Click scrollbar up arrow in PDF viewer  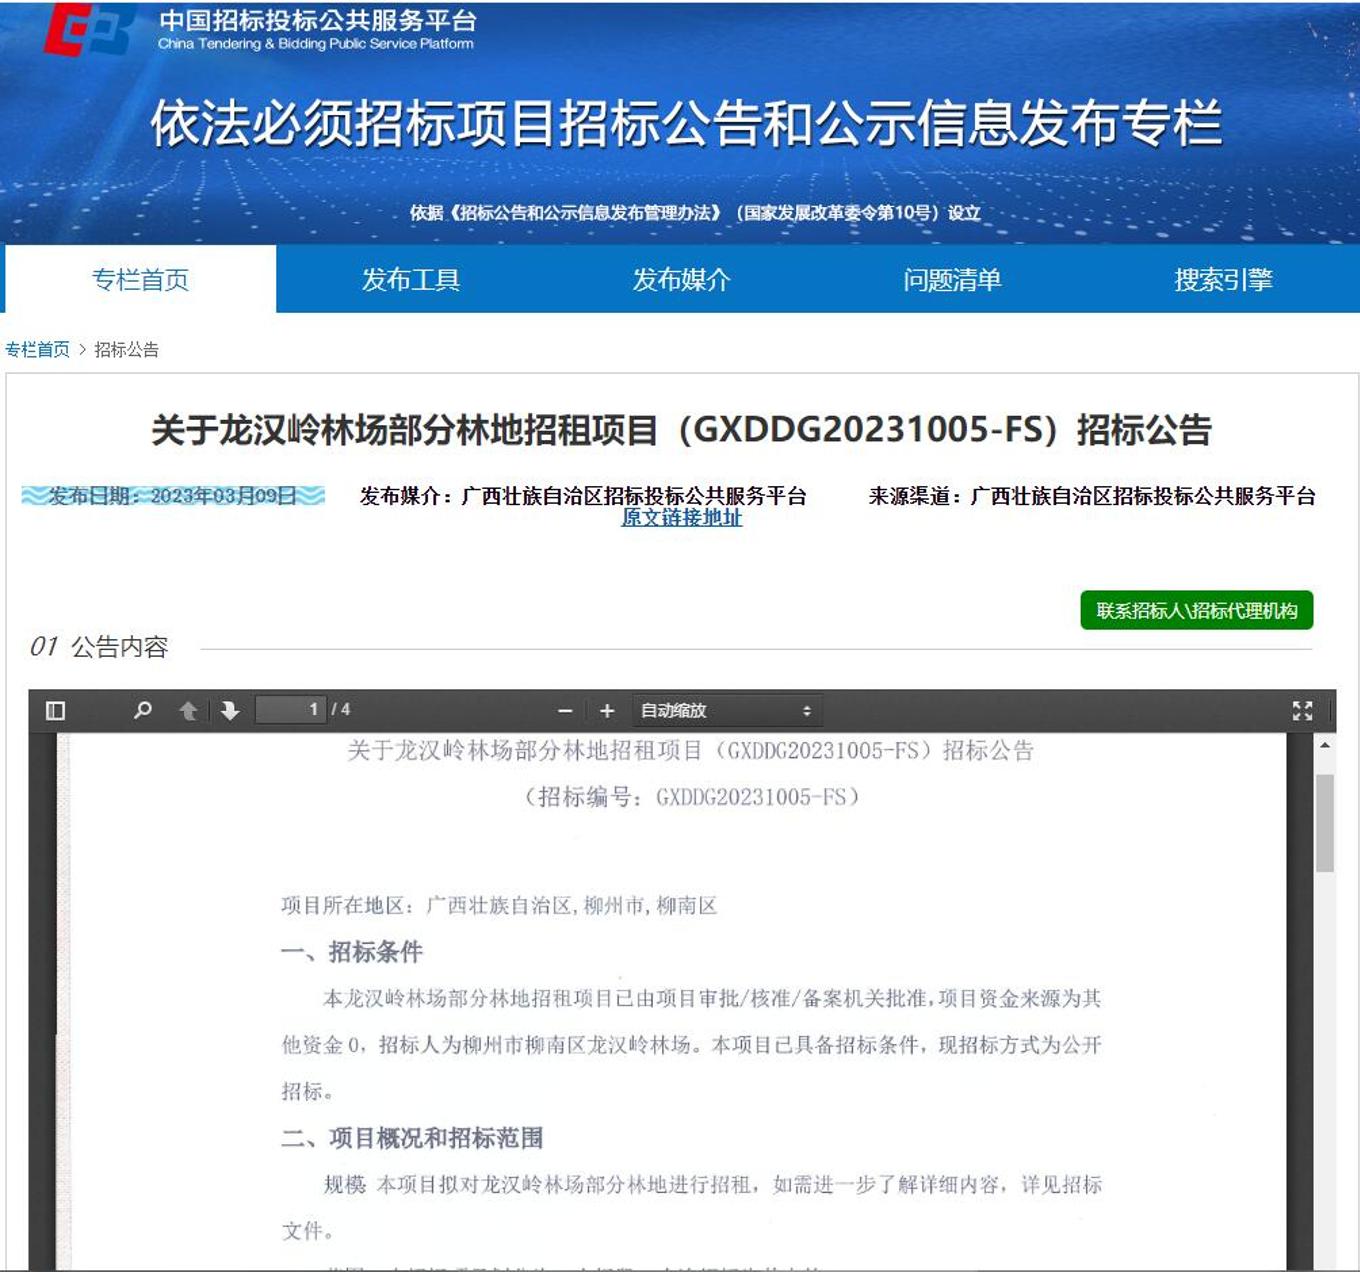pyautogui.click(x=1325, y=745)
